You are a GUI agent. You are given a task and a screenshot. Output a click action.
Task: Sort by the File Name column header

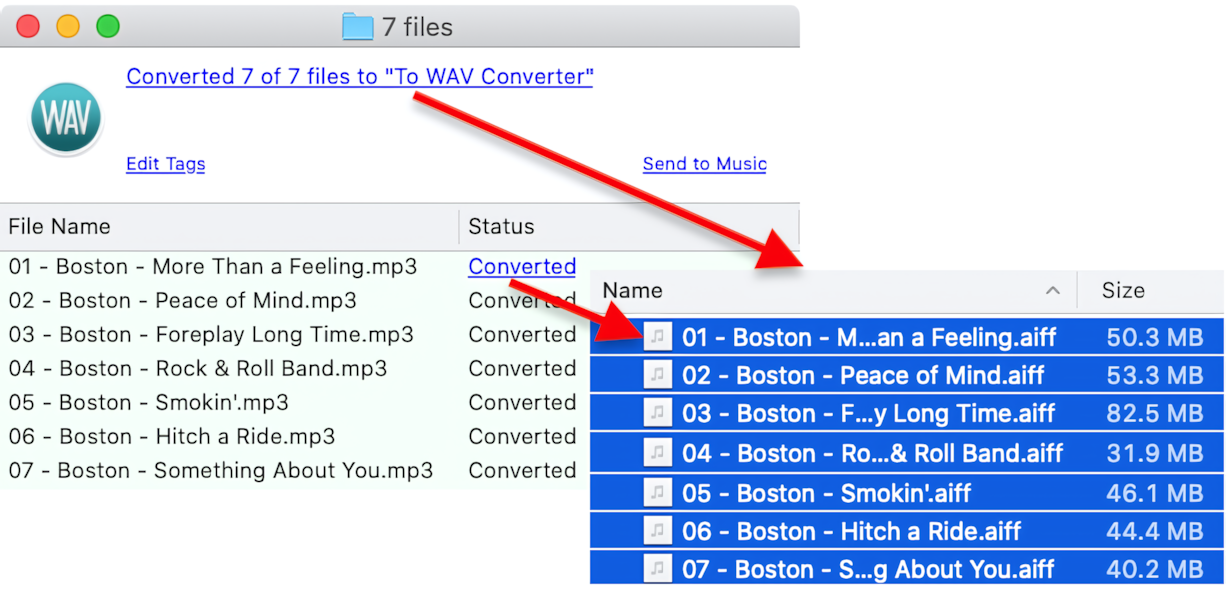229,227
